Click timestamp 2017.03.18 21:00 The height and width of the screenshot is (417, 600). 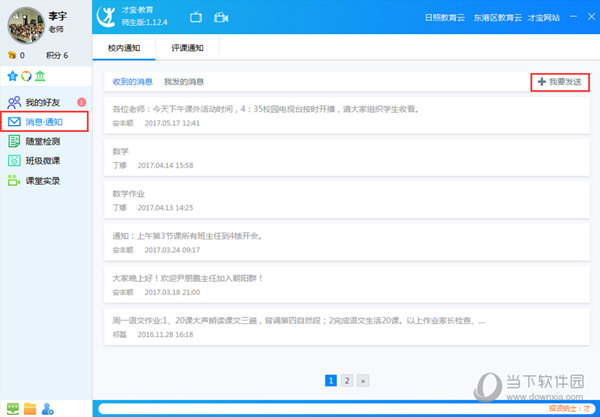pos(172,292)
